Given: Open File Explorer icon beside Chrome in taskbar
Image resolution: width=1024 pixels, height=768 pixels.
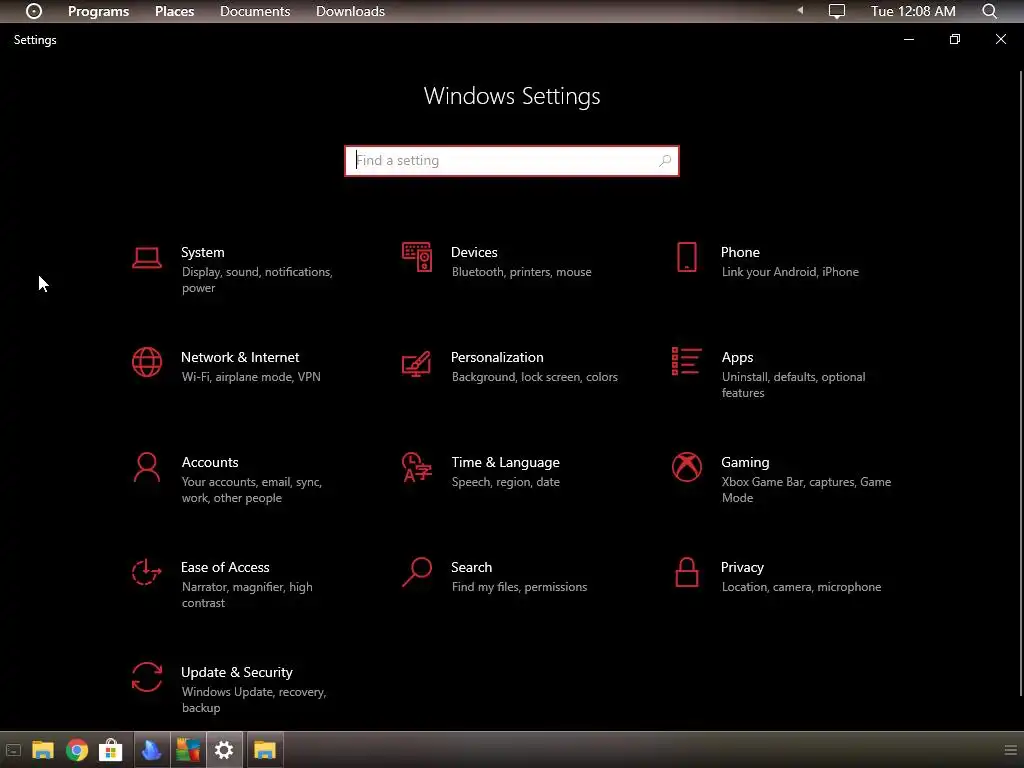Looking at the screenshot, I should (42, 750).
